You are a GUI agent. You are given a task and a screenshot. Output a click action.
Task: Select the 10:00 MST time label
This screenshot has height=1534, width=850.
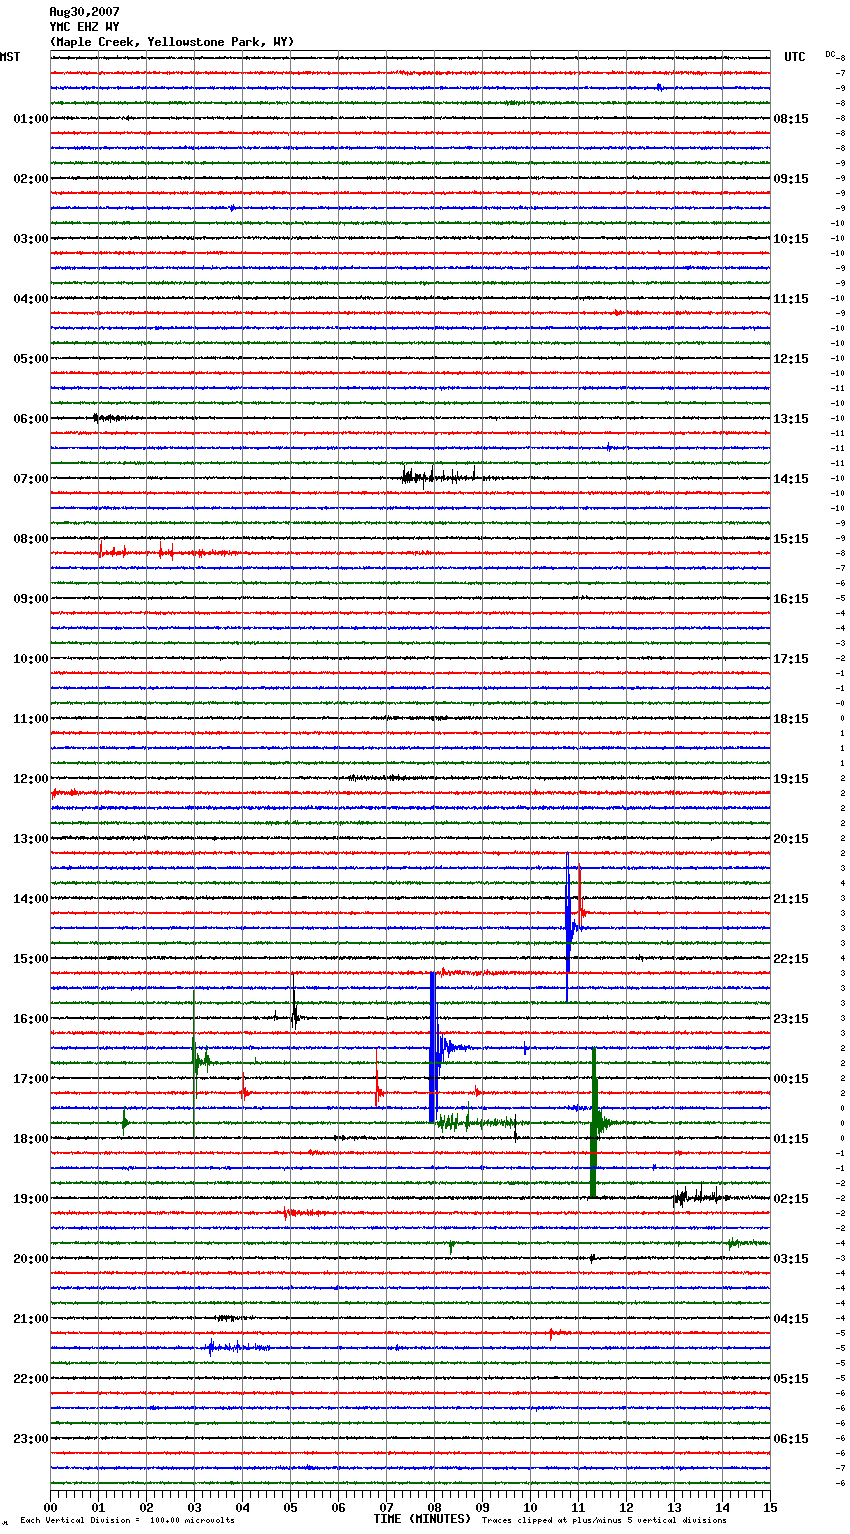click(31, 659)
